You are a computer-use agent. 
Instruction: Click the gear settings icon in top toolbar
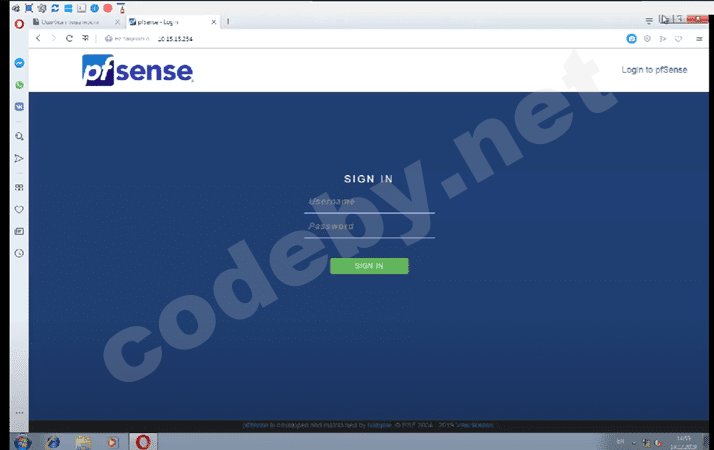coord(42,8)
